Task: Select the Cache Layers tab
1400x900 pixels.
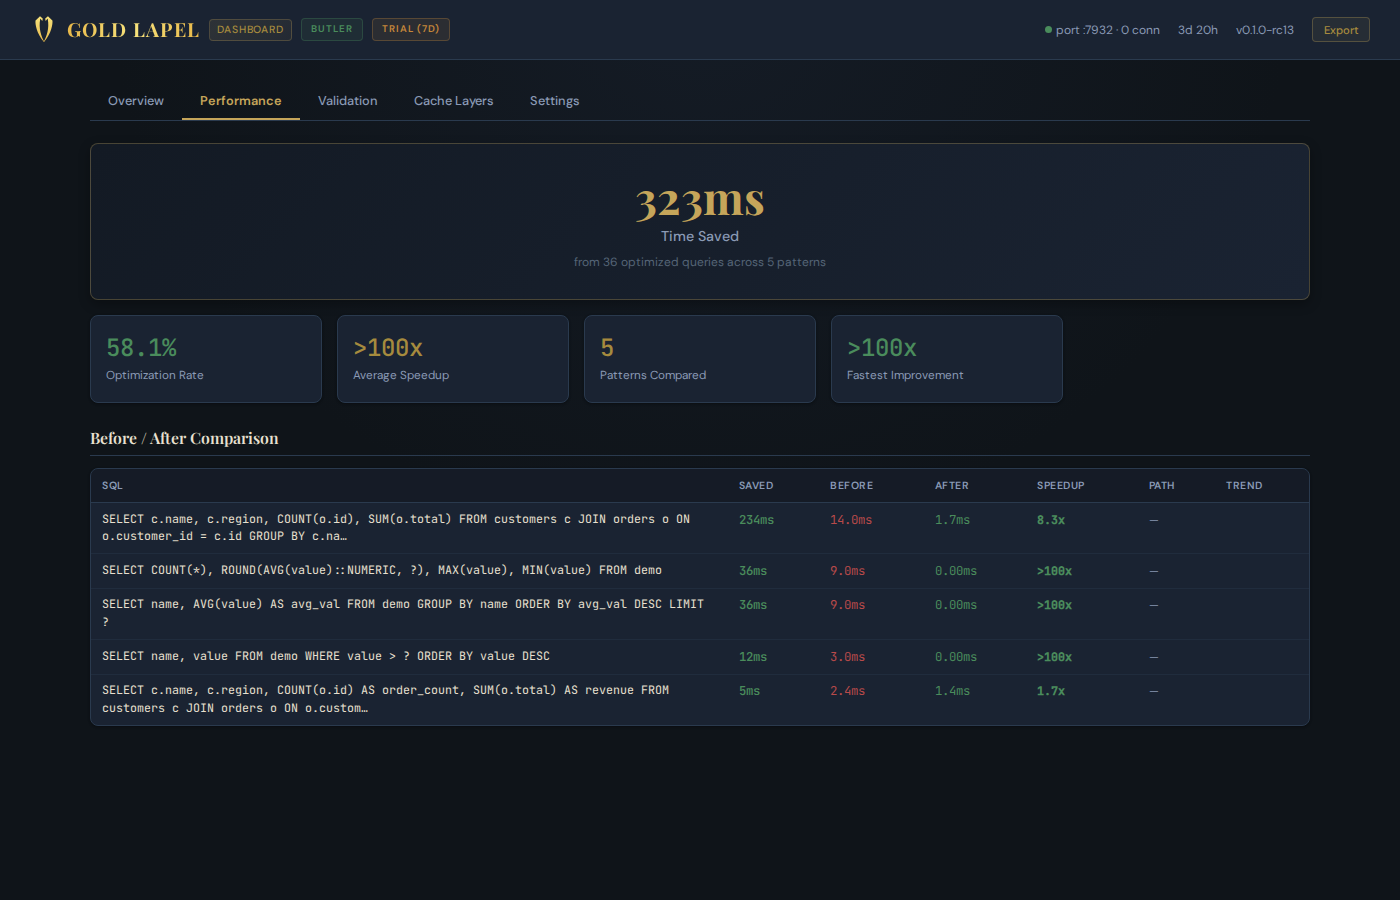Action: click(x=453, y=100)
